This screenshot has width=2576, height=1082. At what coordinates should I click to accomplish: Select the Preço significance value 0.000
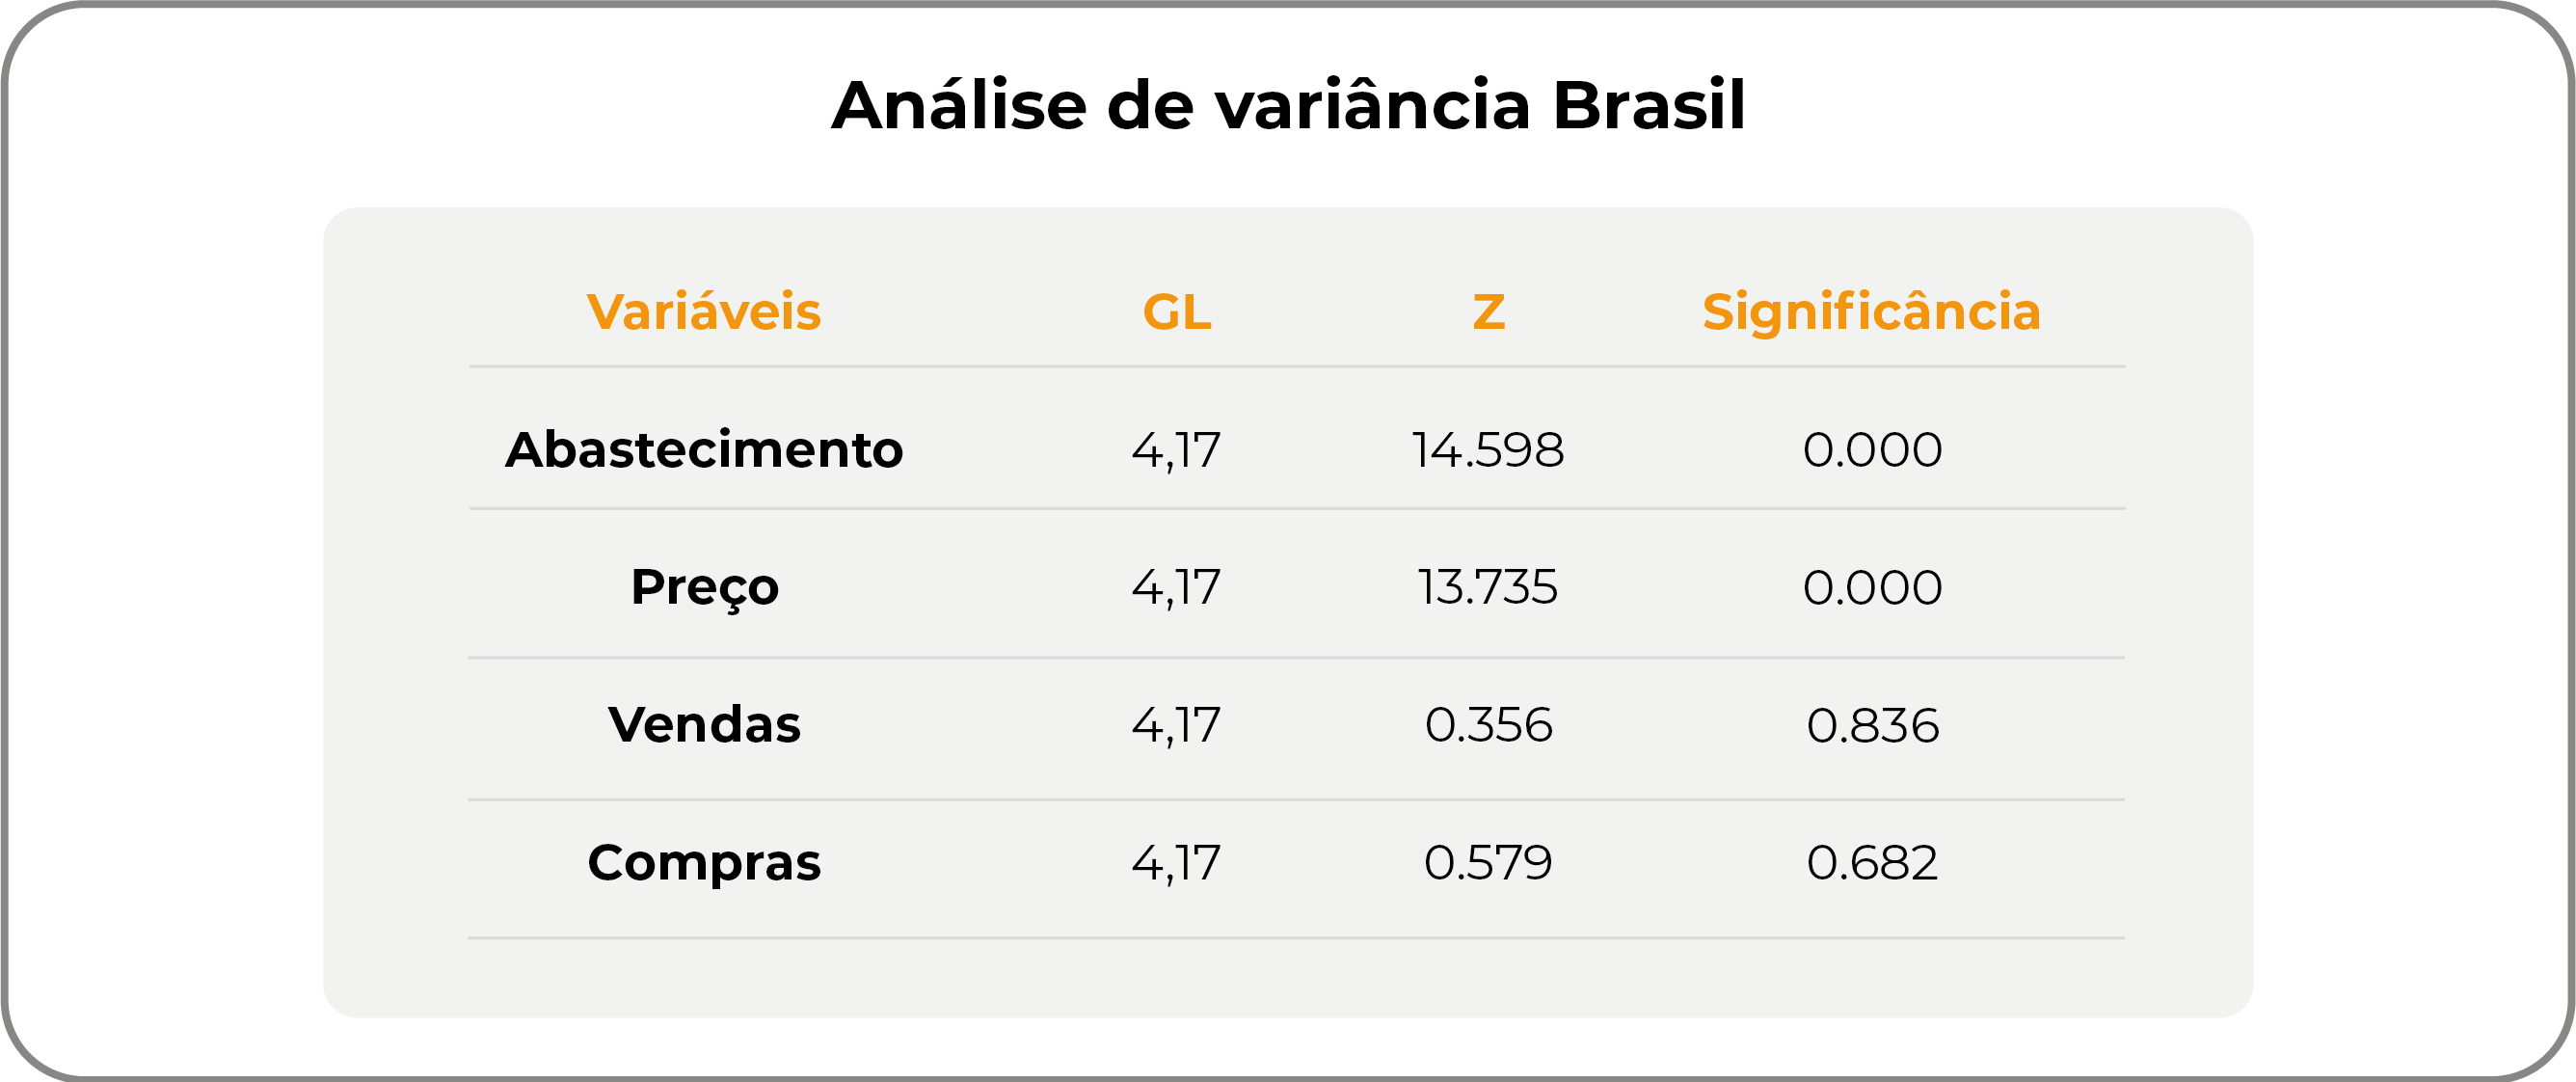click(x=1872, y=587)
